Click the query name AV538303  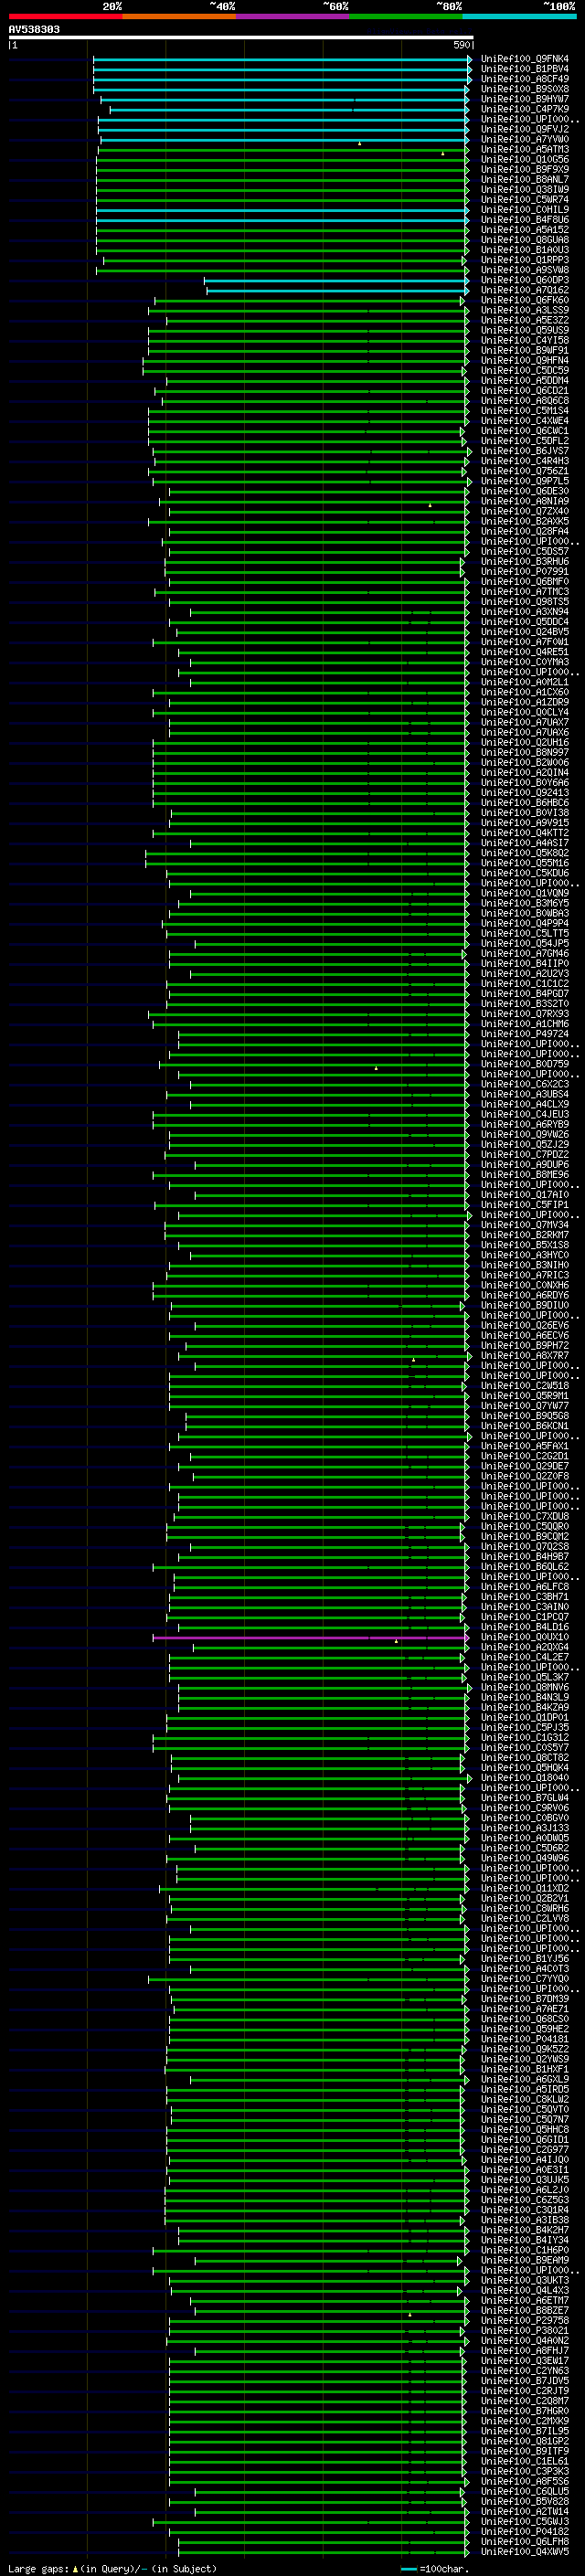point(34,29)
